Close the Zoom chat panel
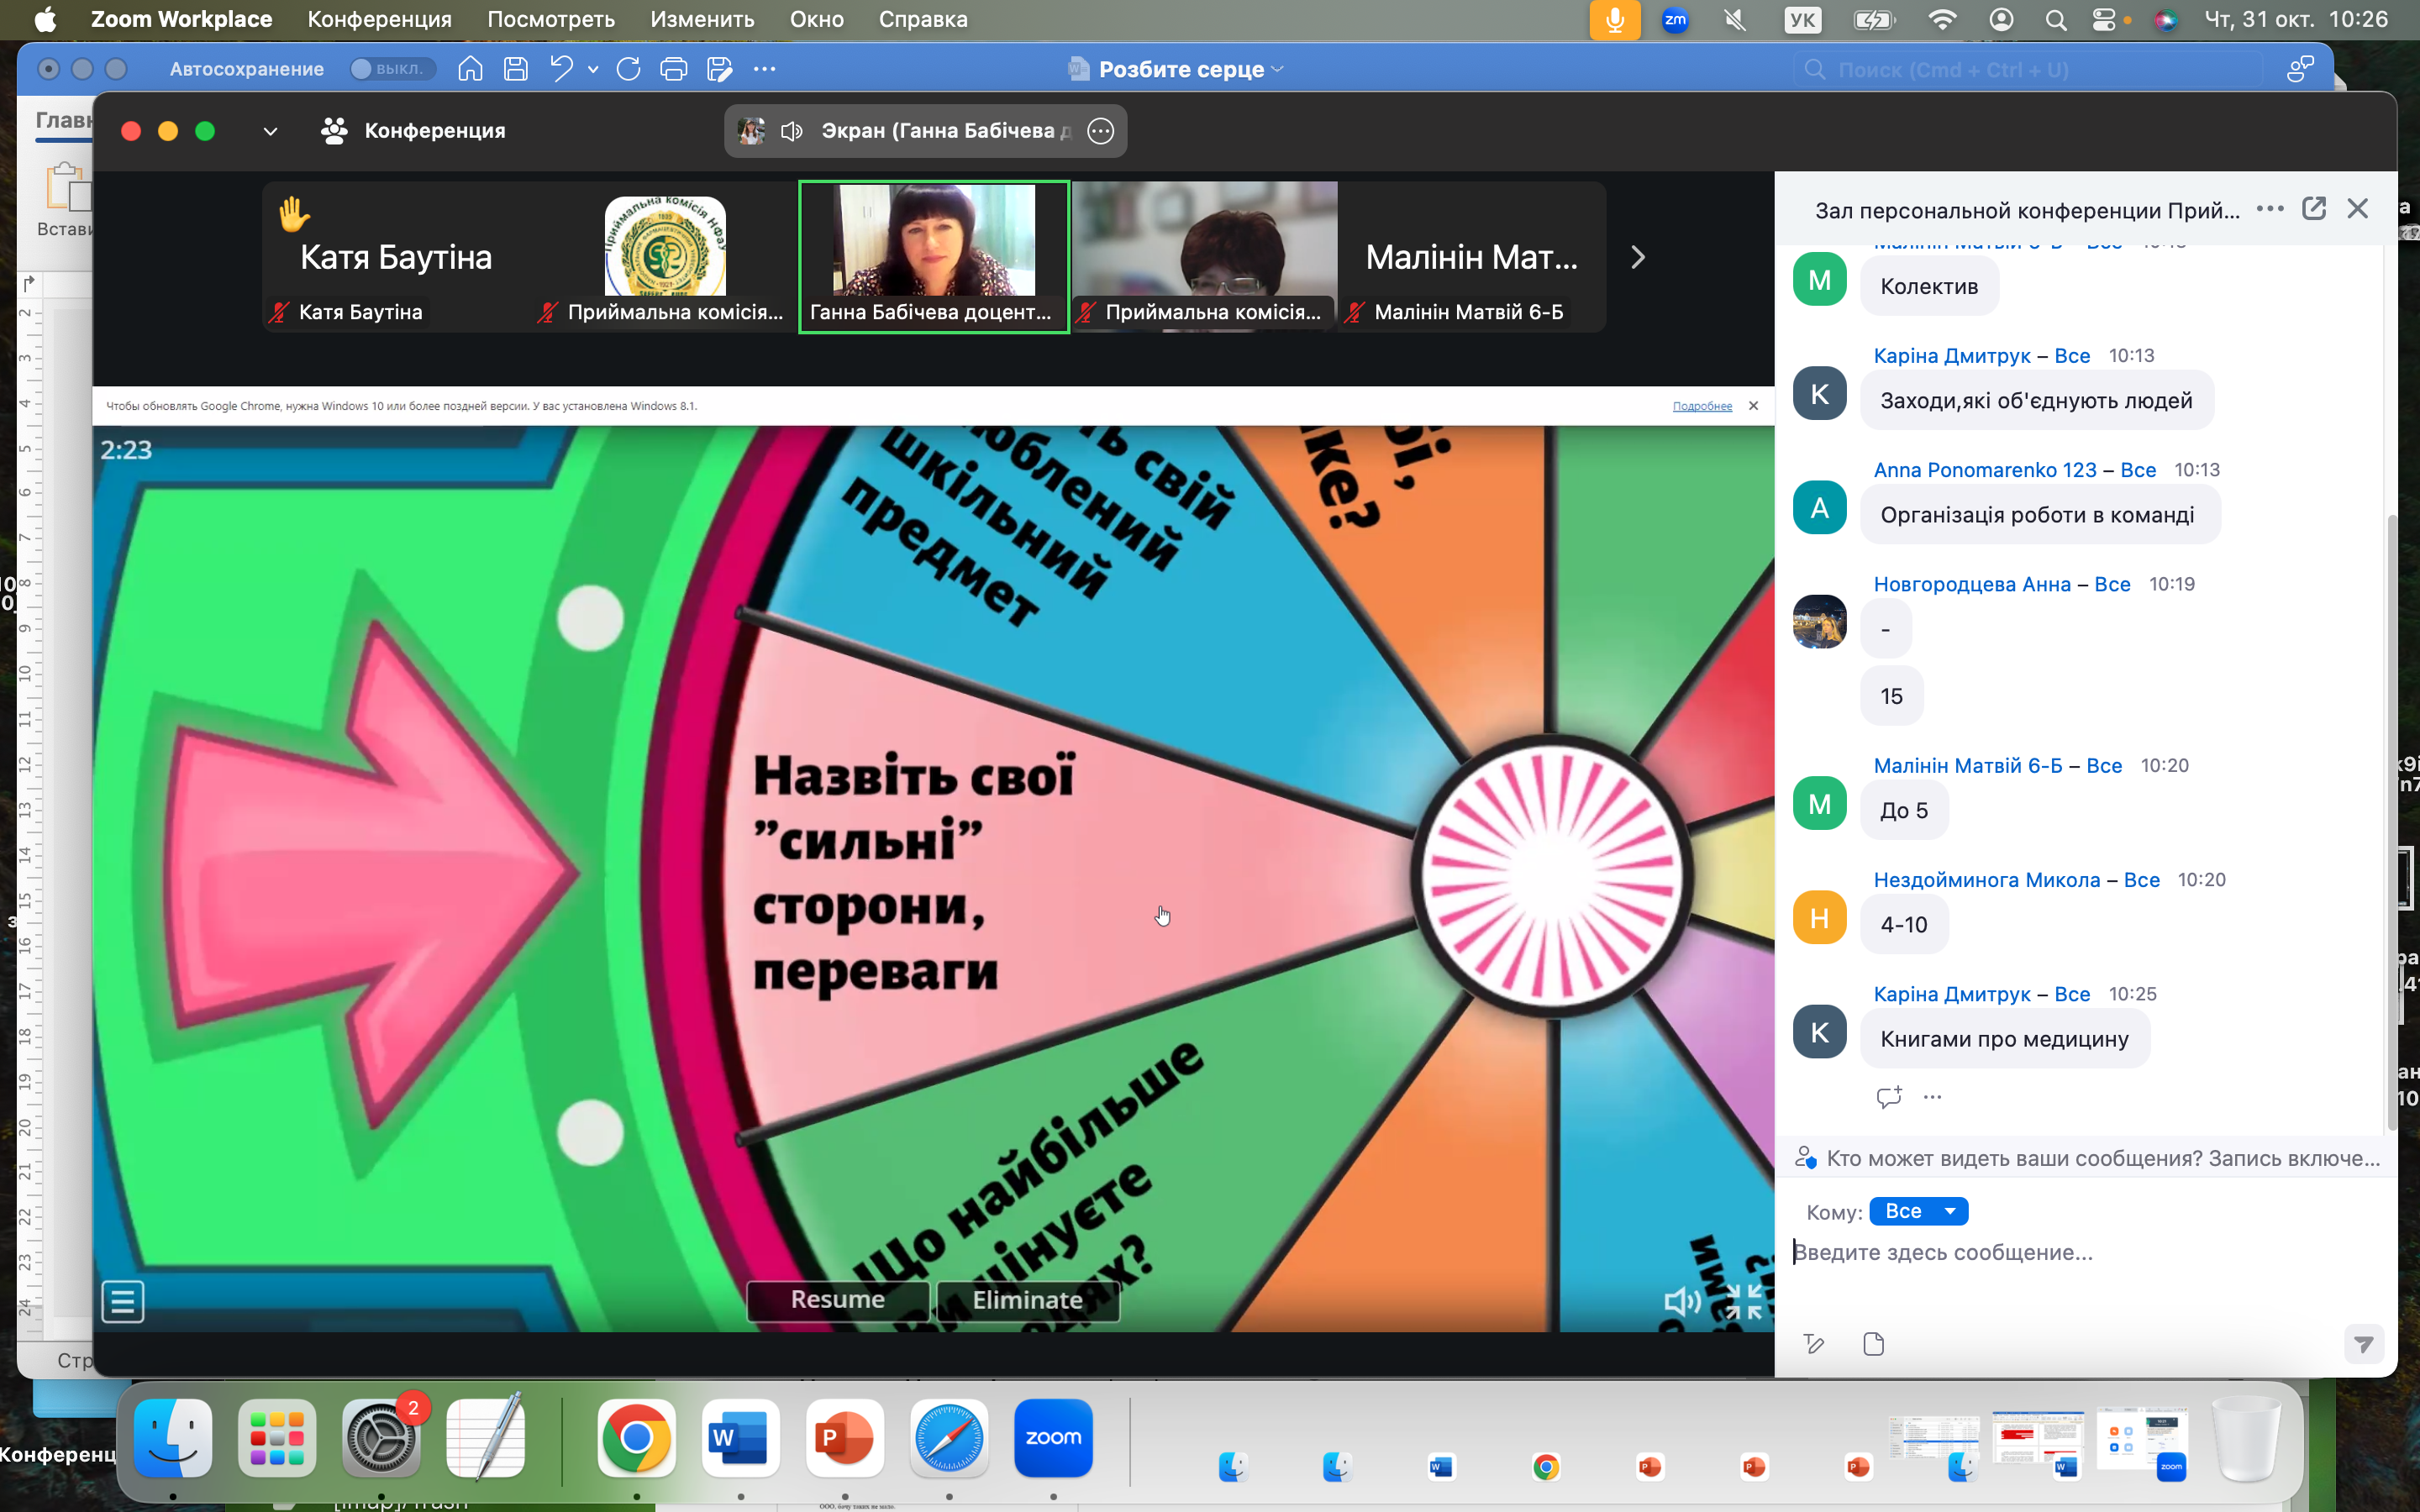The height and width of the screenshot is (1512, 2420). tap(2358, 208)
